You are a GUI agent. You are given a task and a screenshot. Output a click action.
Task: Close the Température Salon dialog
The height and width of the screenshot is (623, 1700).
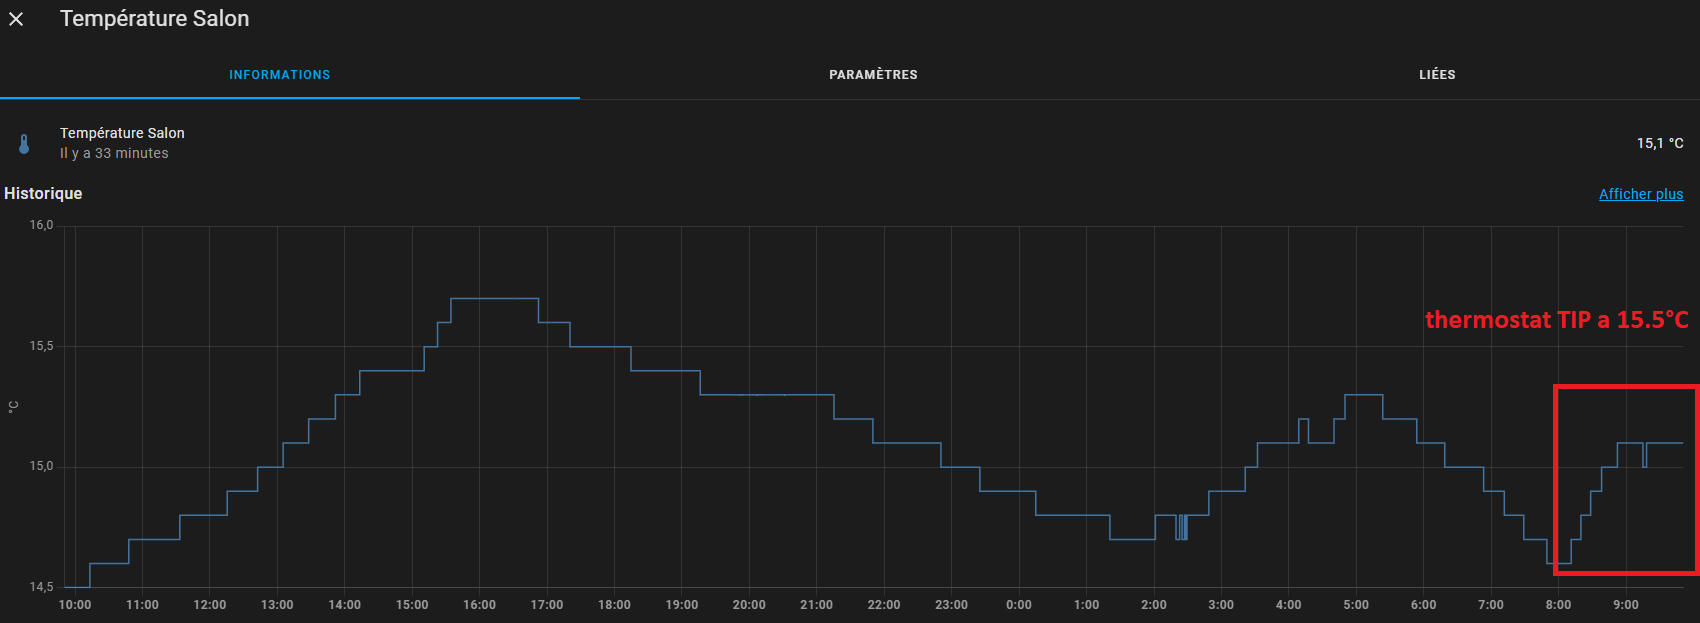pos(16,19)
